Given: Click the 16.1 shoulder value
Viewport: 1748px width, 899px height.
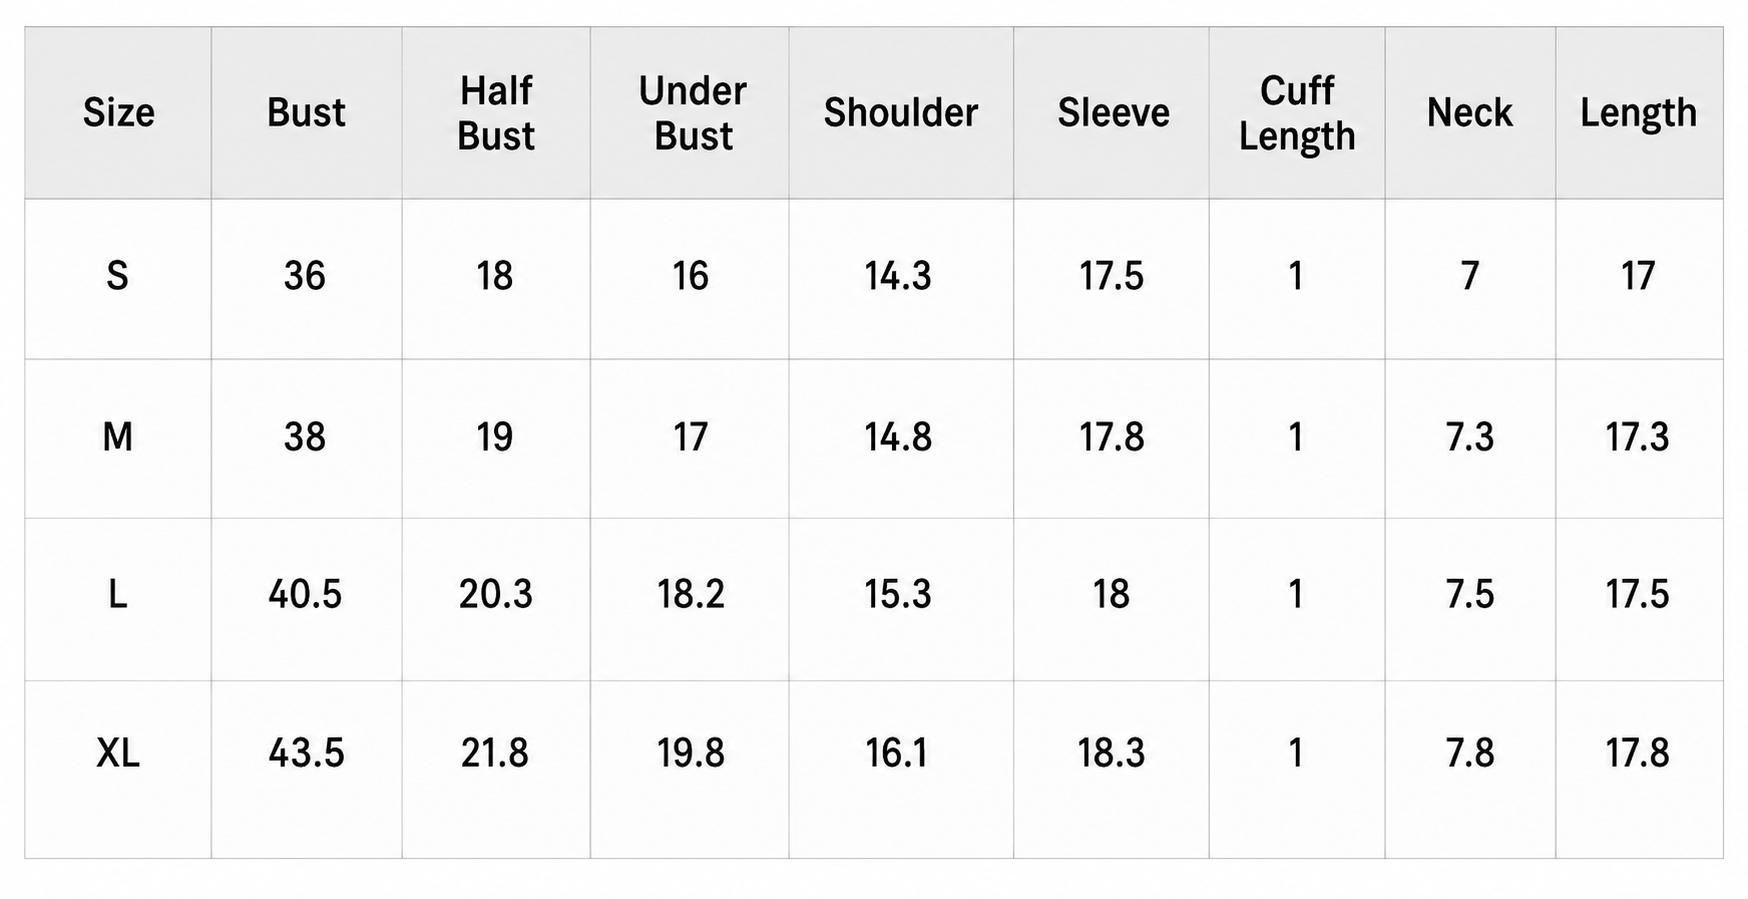Looking at the screenshot, I should click(896, 753).
